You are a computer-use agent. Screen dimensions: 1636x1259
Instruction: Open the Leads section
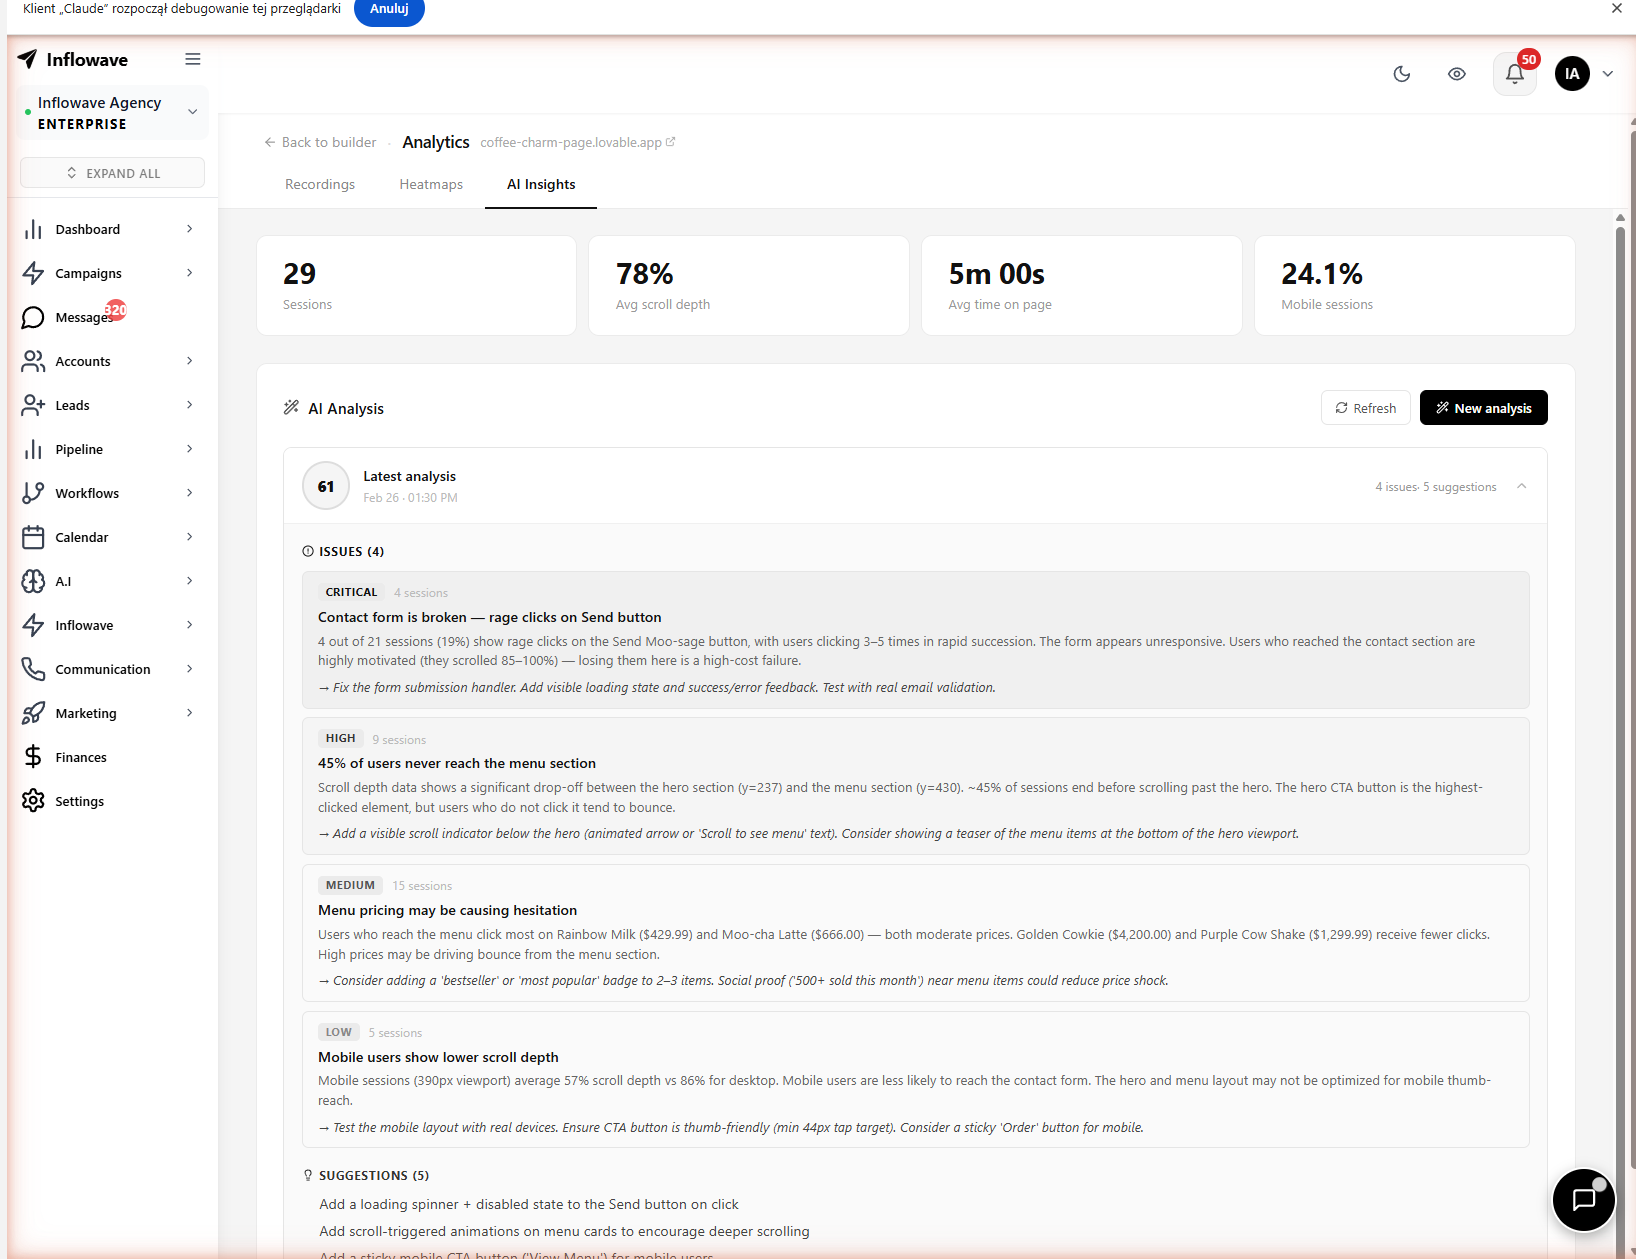point(71,405)
